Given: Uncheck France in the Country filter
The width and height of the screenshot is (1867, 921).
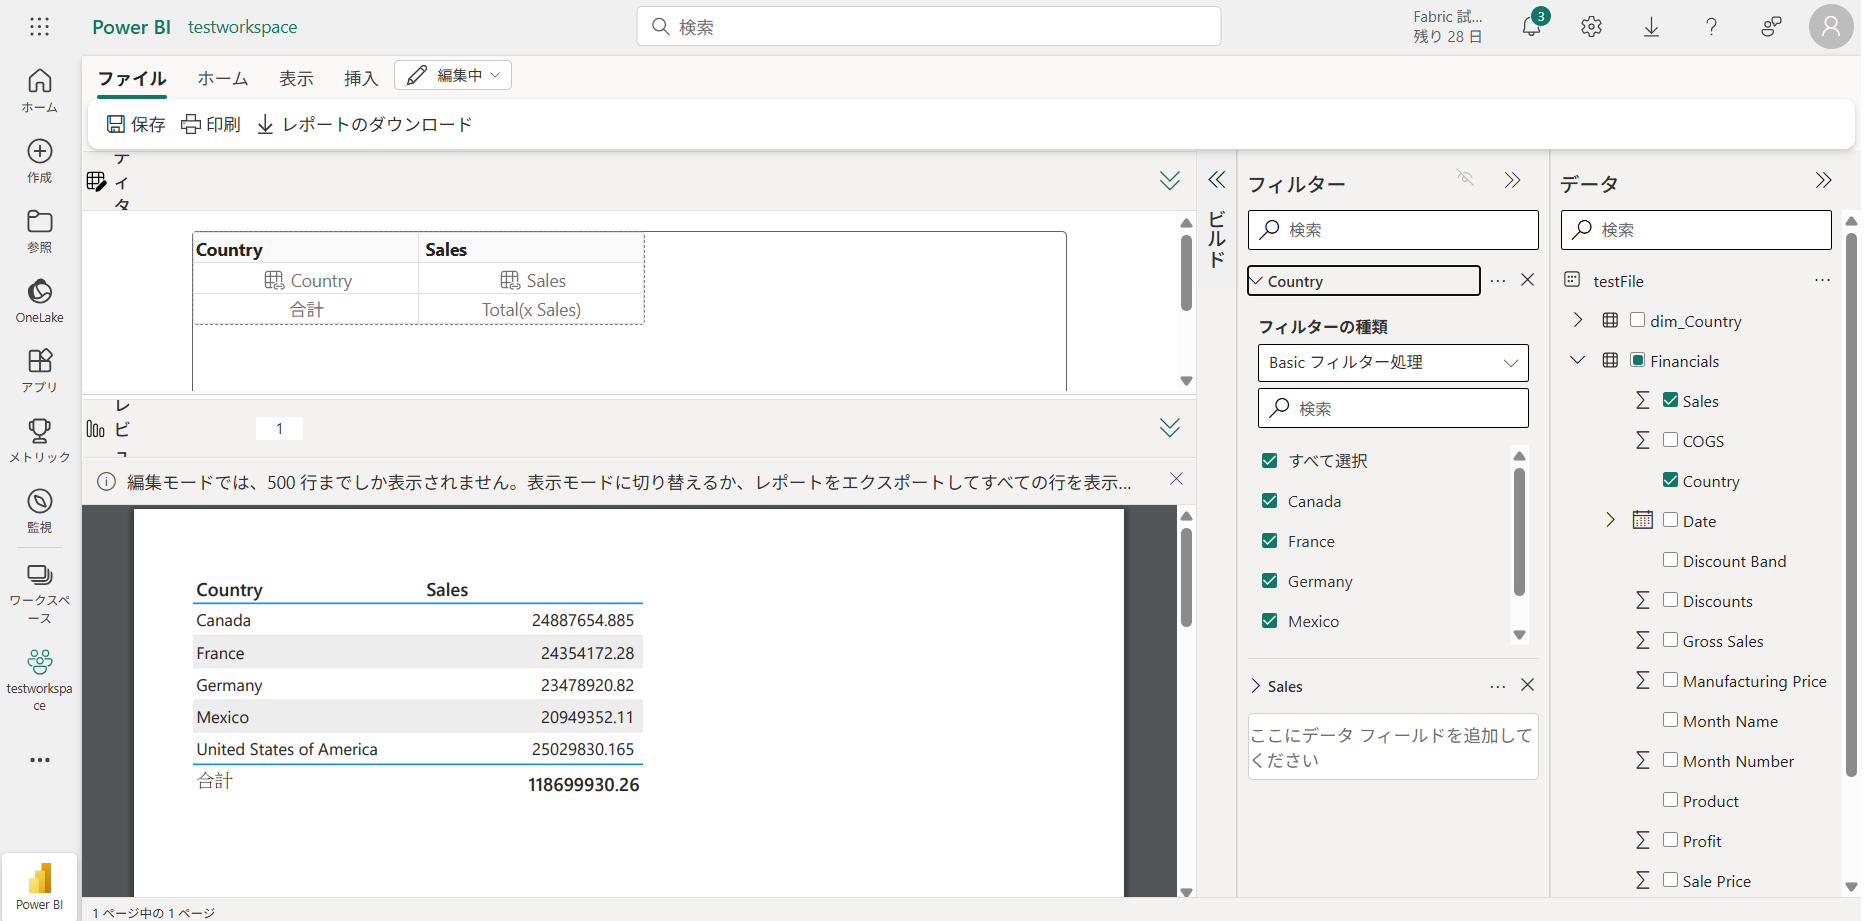Looking at the screenshot, I should click(1270, 541).
